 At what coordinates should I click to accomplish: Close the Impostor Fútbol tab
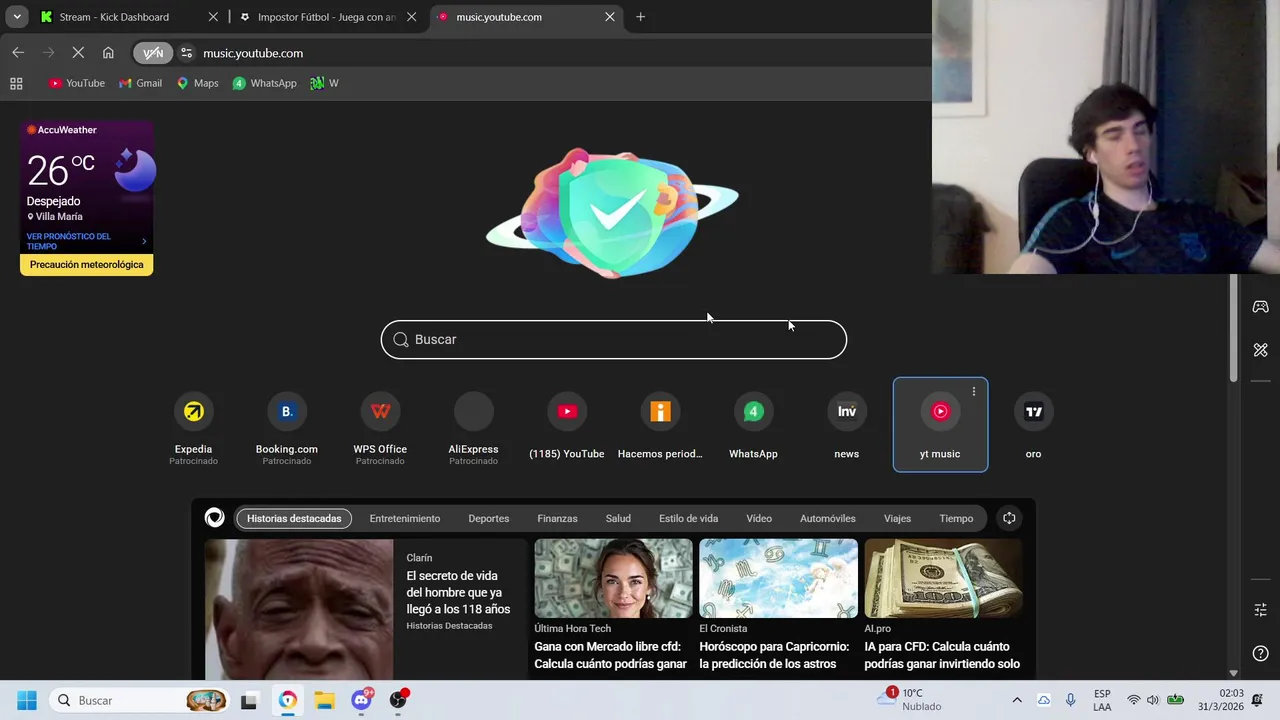tap(411, 17)
